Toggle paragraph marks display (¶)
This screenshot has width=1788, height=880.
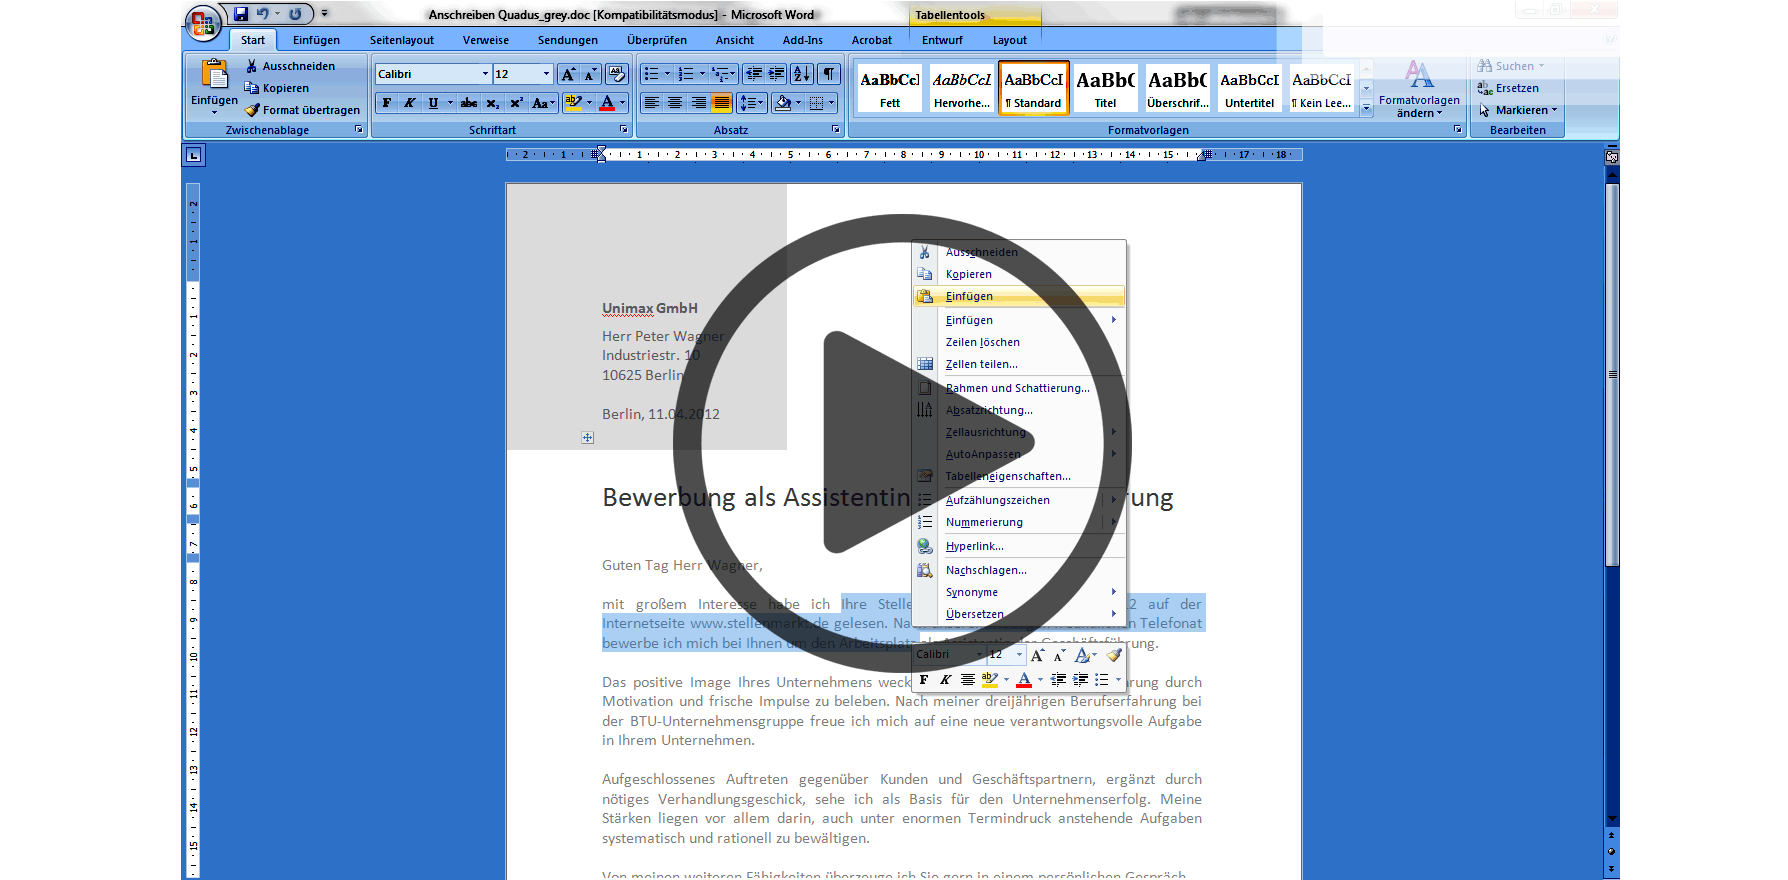coord(829,74)
